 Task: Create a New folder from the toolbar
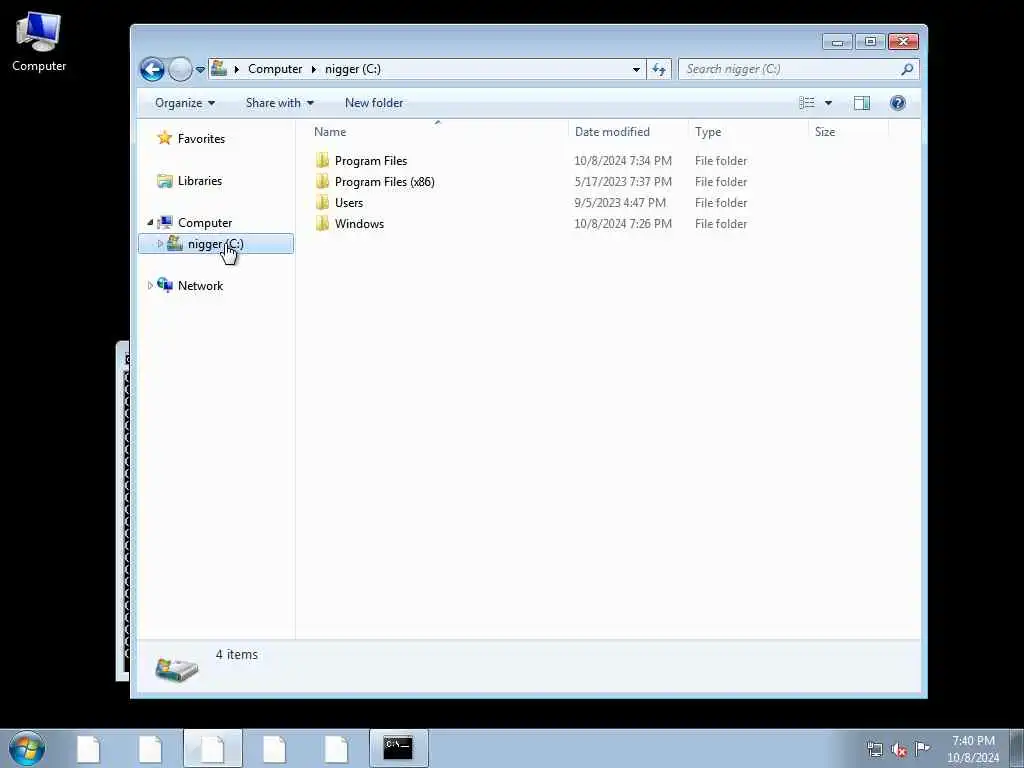click(374, 103)
